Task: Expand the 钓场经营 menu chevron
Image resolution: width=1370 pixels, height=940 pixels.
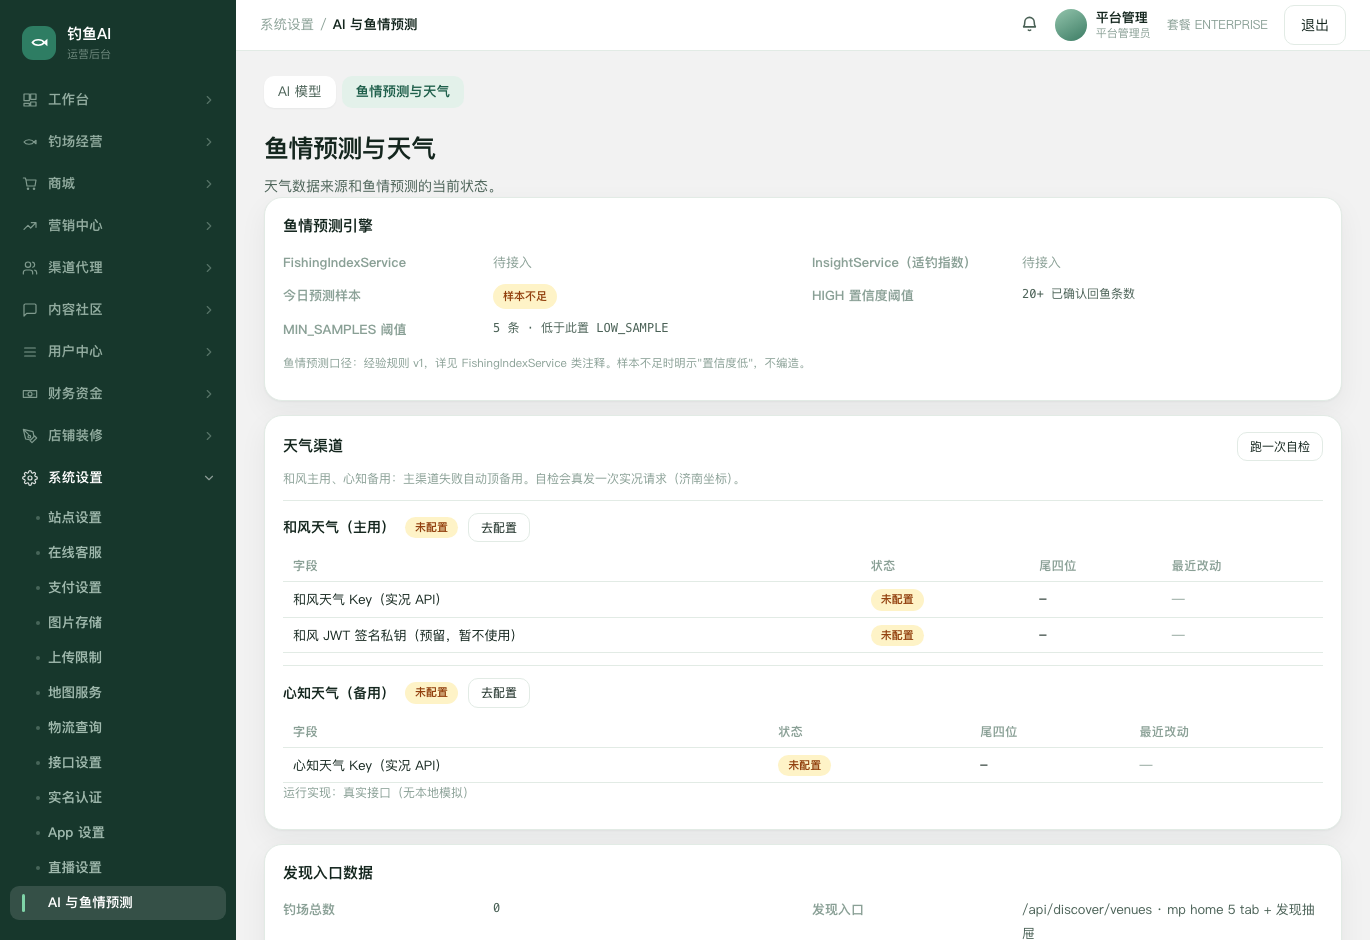Action: click(209, 142)
